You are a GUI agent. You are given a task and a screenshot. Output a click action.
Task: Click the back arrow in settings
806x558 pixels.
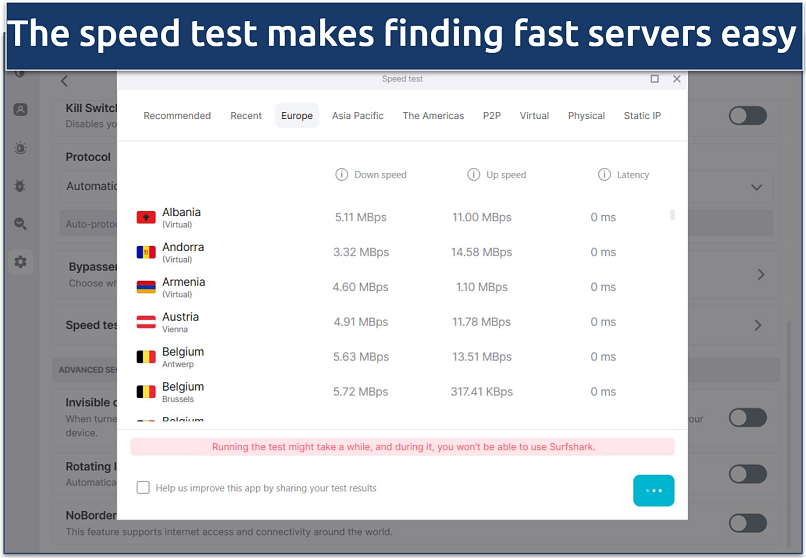pyautogui.click(x=65, y=81)
